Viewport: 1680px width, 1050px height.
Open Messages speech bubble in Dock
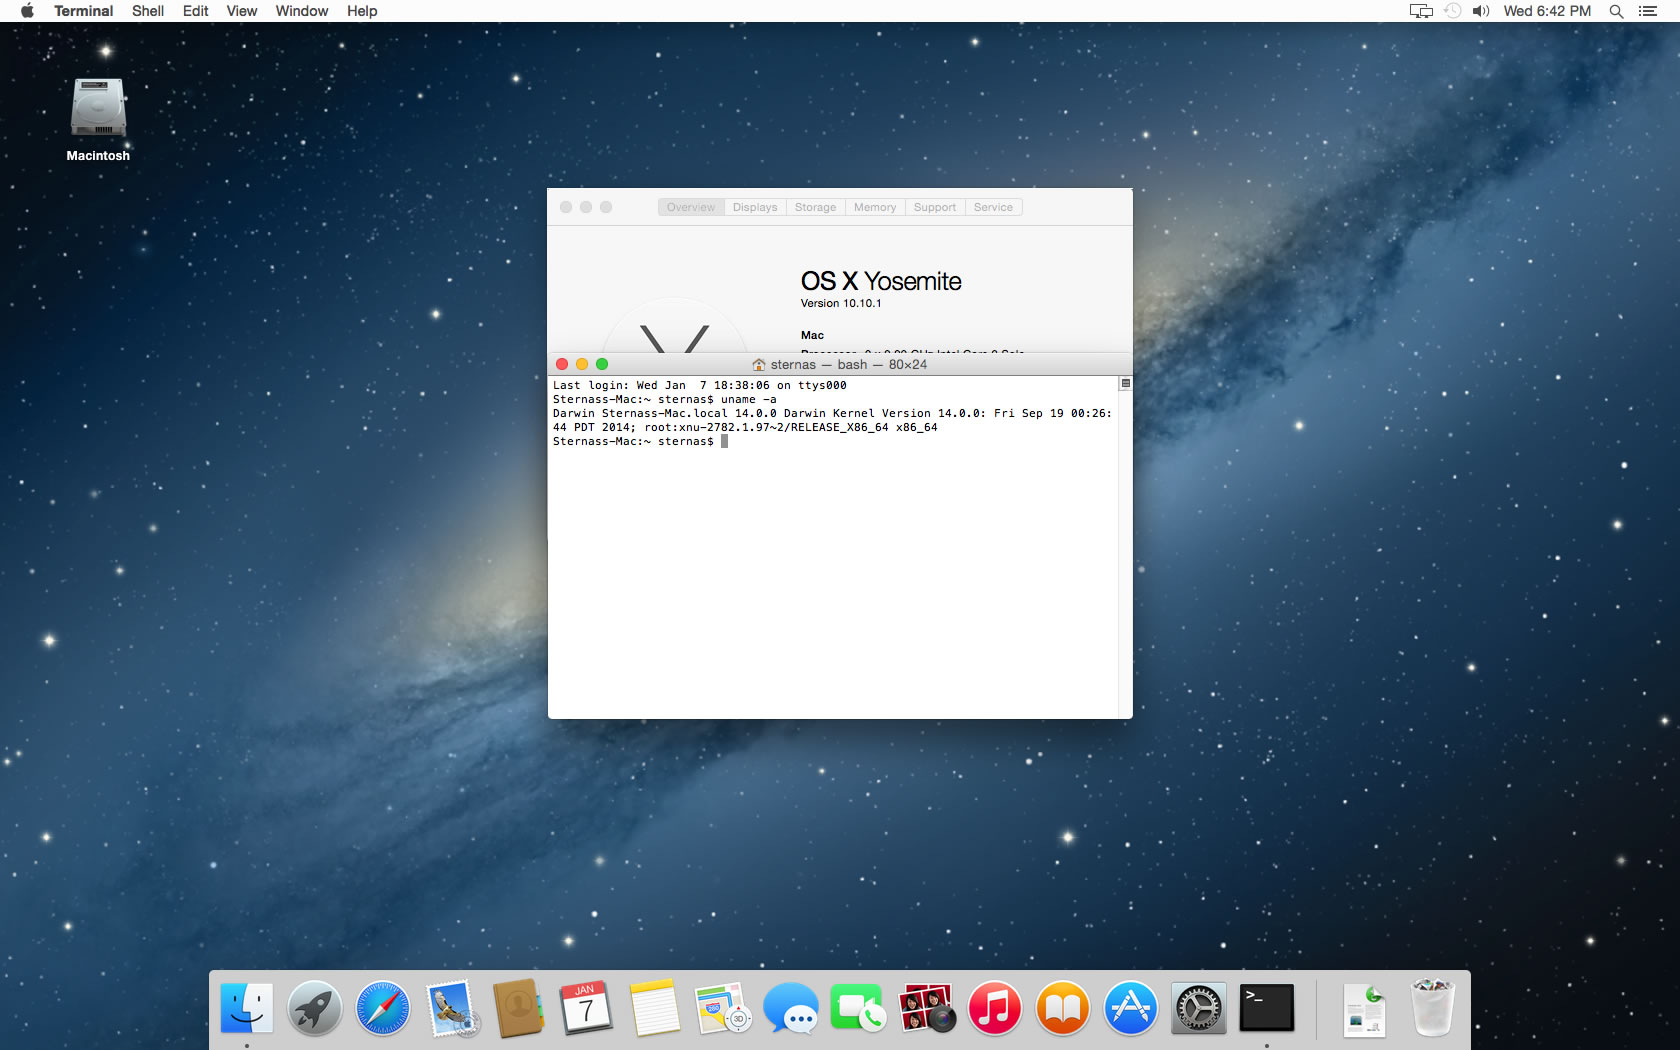pyautogui.click(x=791, y=1008)
